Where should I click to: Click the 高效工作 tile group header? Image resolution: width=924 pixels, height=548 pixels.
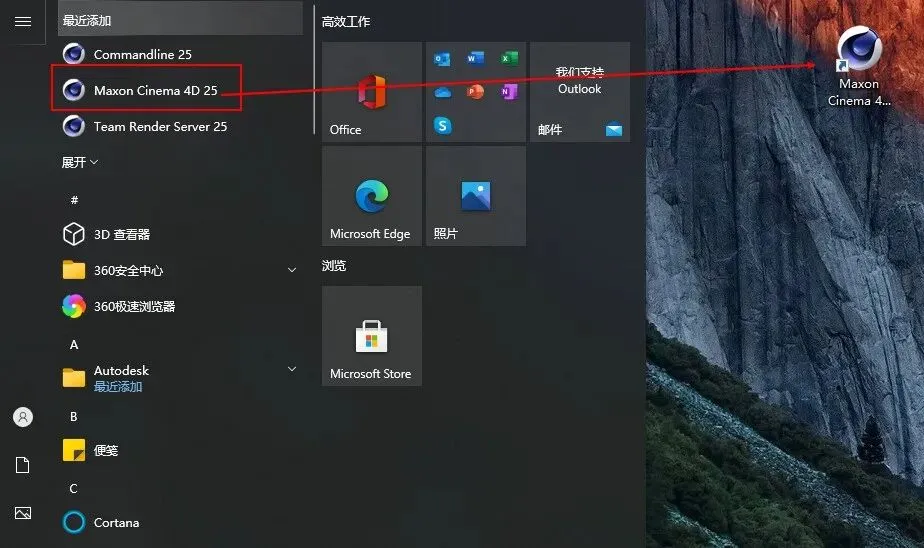click(x=346, y=22)
